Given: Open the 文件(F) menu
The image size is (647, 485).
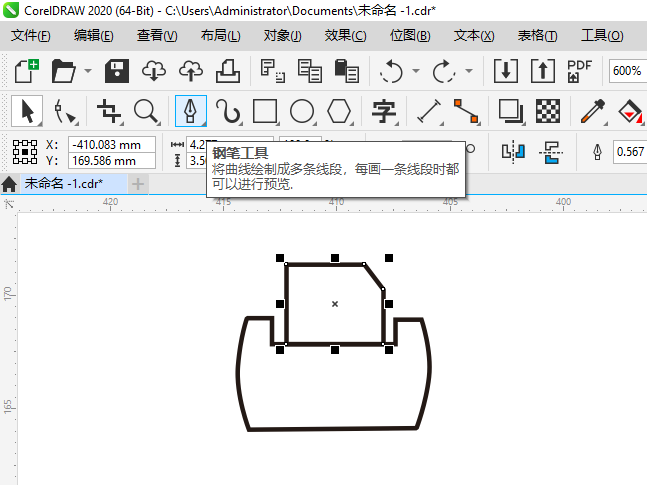Looking at the screenshot, I should (x=31, y=36).
